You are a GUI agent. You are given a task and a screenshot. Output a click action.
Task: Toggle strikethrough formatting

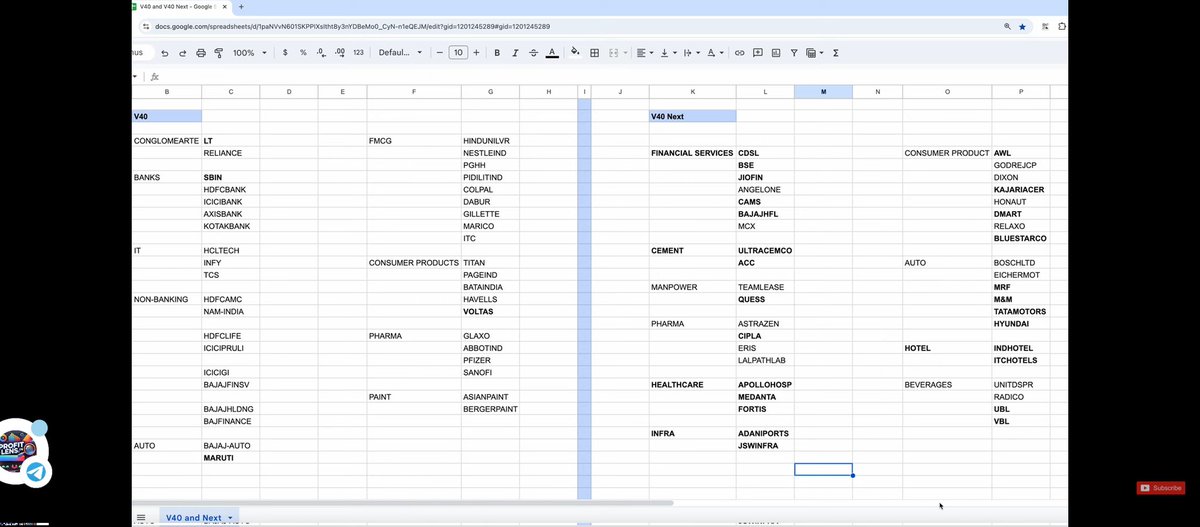[x=533, y=53]
